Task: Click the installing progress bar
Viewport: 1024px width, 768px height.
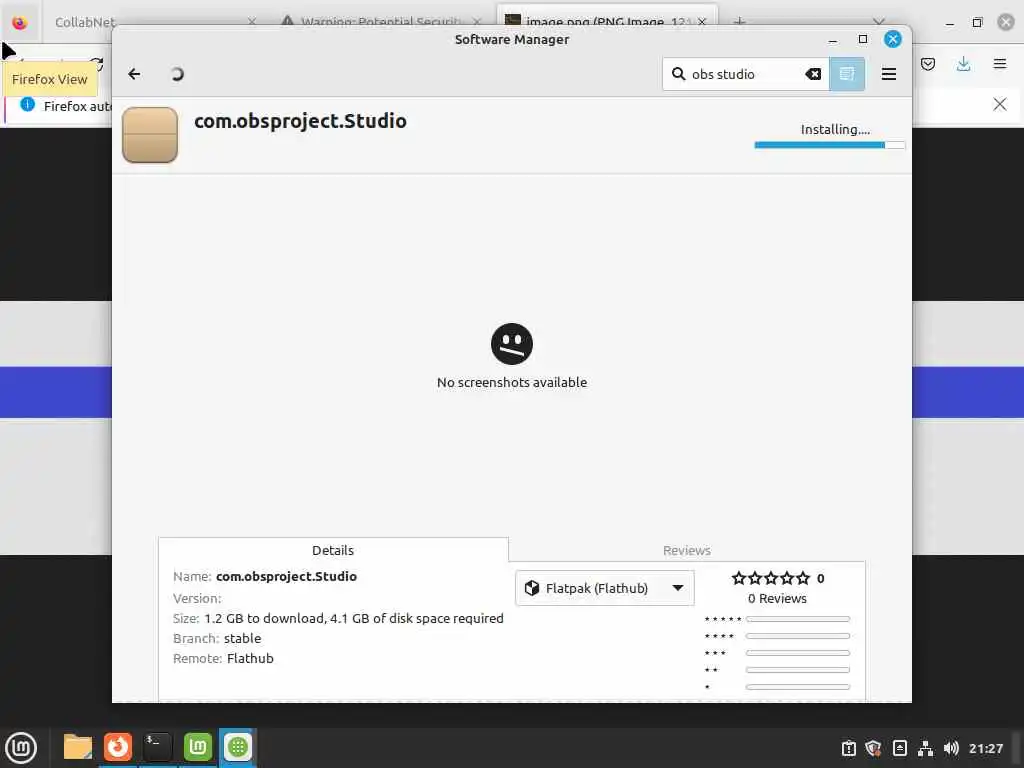Action: 829,145
